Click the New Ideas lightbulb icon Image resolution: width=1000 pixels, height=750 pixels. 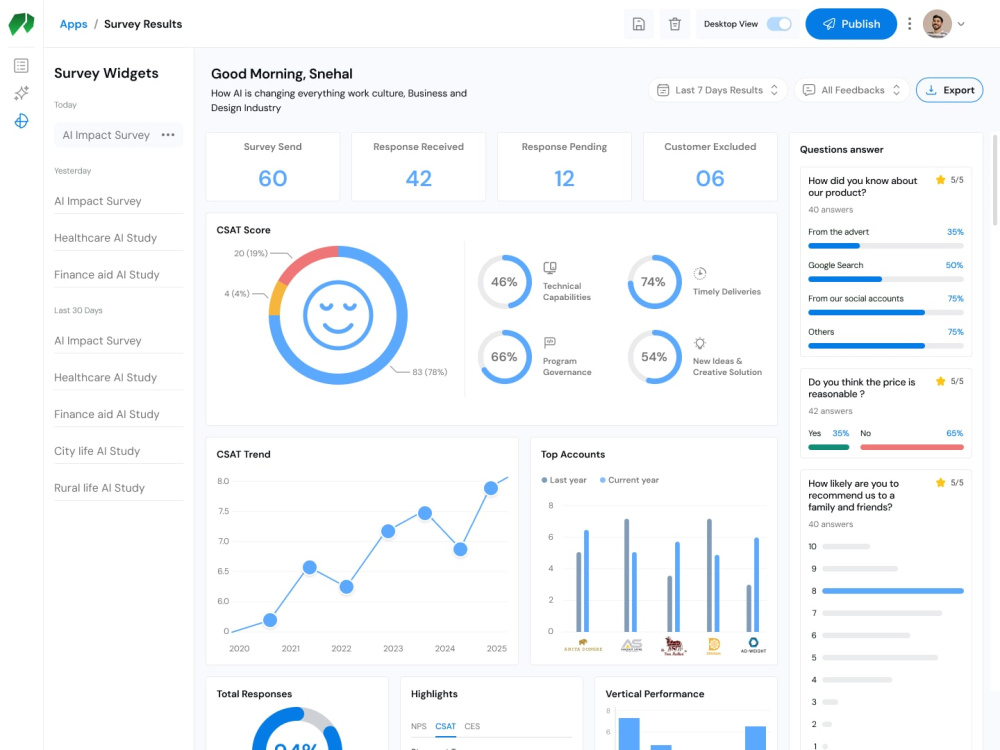pos(700,343)
